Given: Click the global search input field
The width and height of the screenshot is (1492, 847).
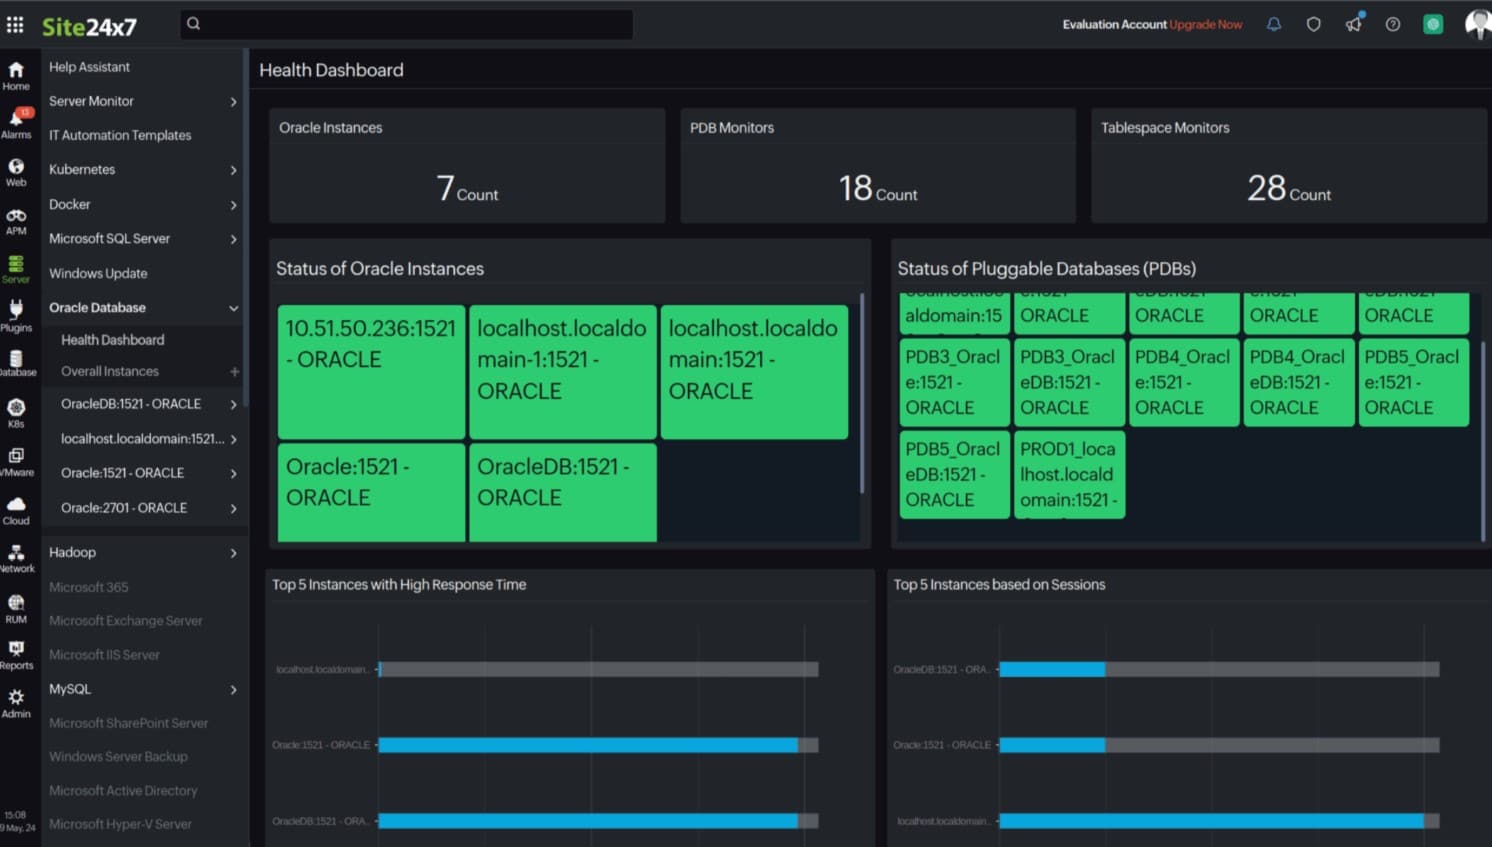Looking at the screenshot, I should pyautogui.click(x=406, y=24).
